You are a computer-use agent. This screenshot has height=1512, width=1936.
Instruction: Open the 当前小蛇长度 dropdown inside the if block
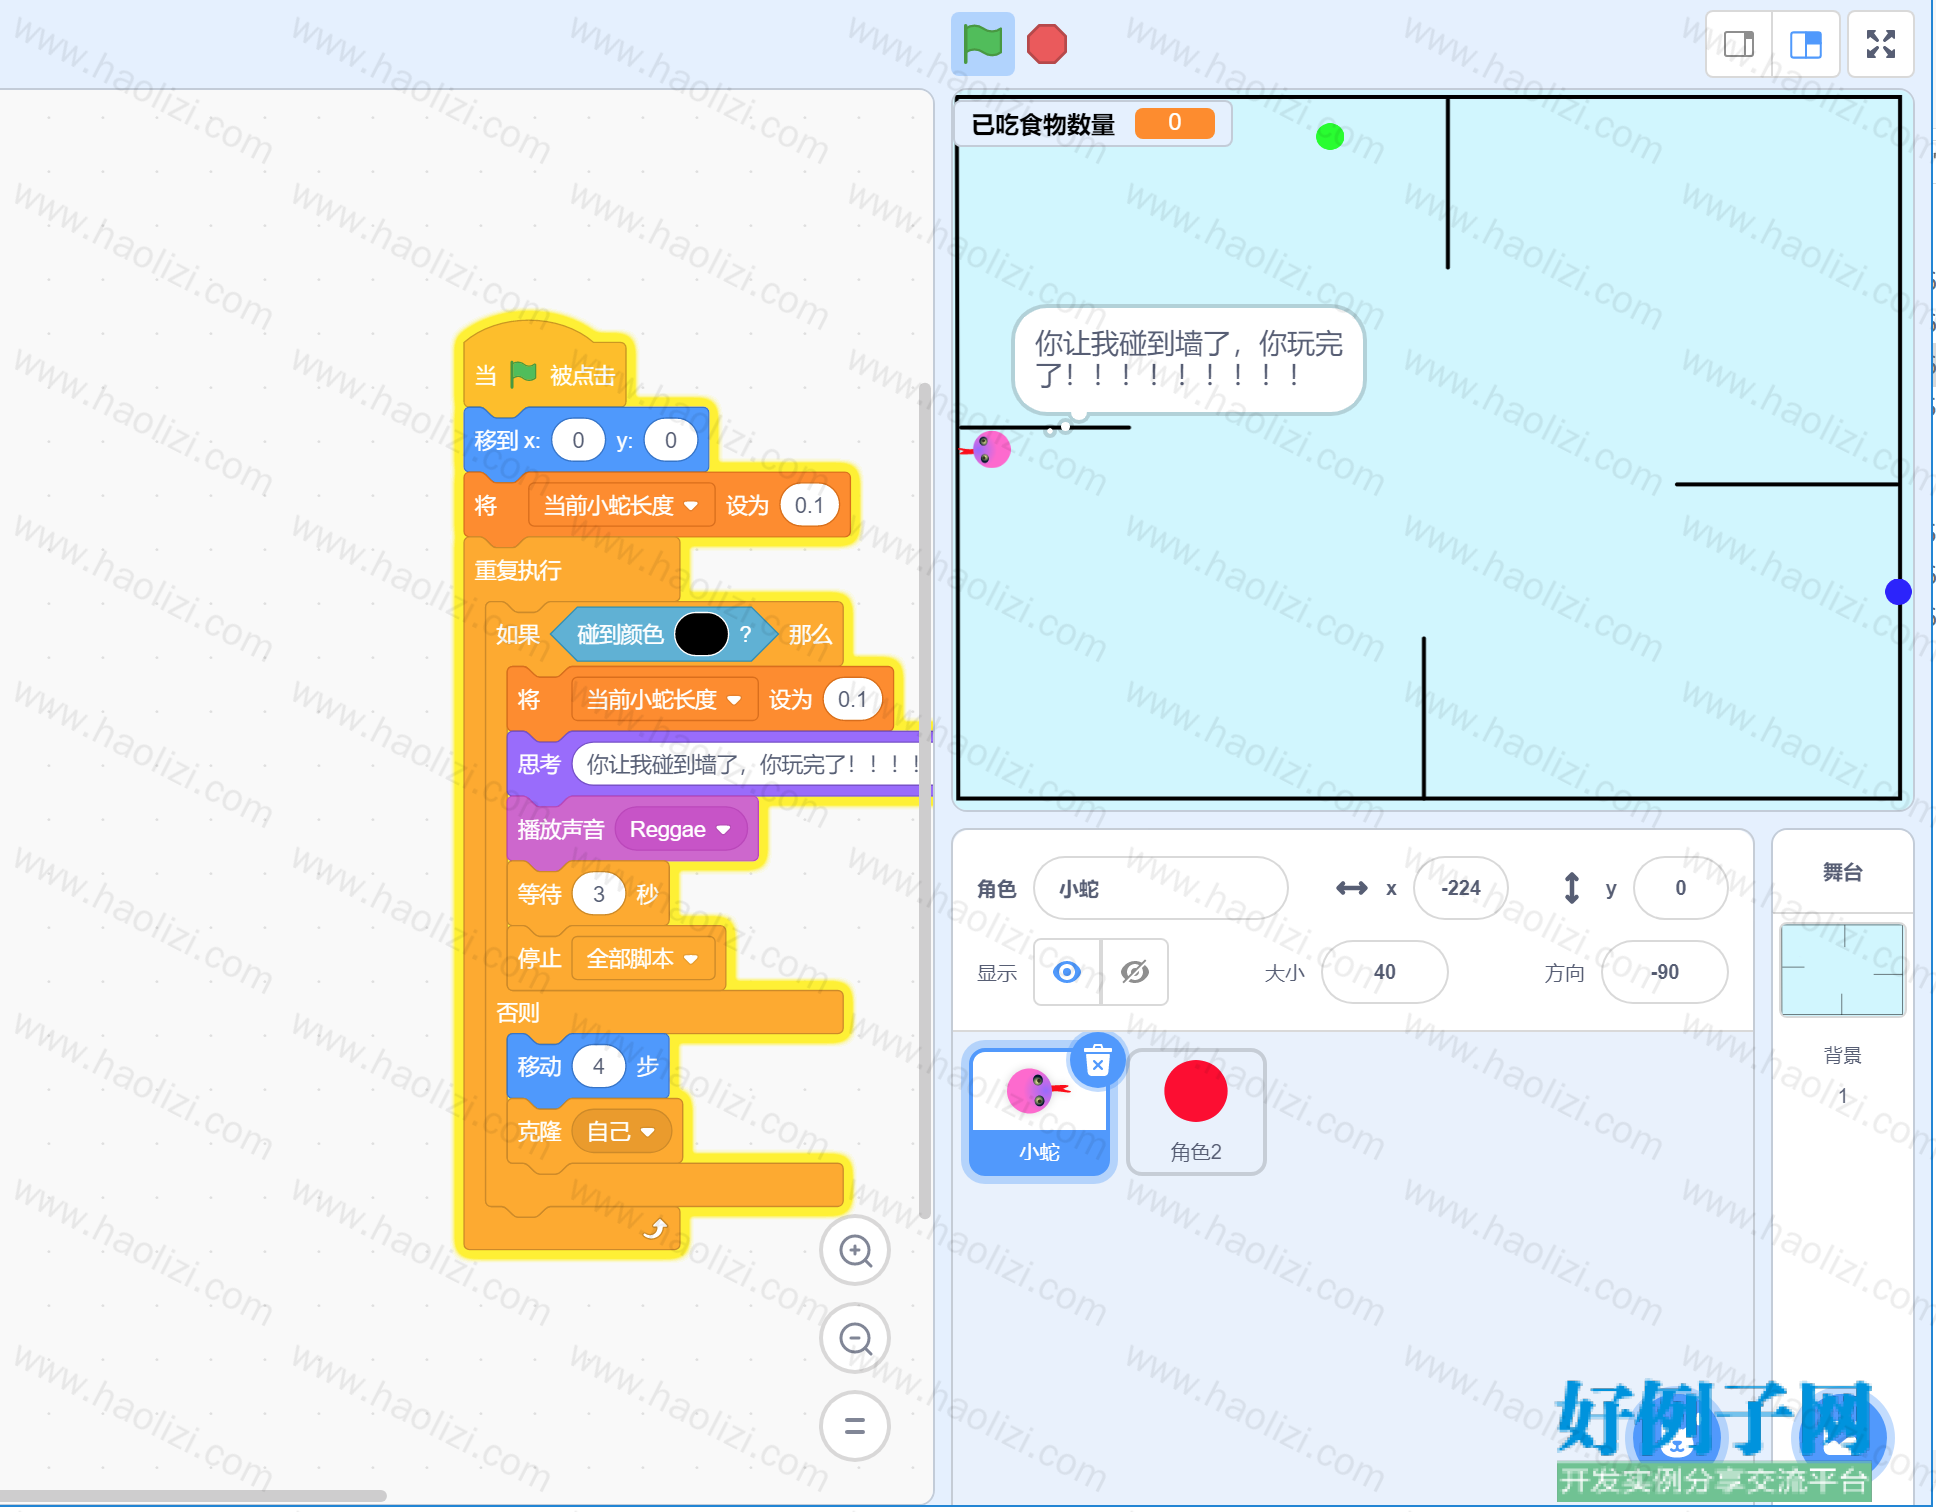[x=664, y=699]
